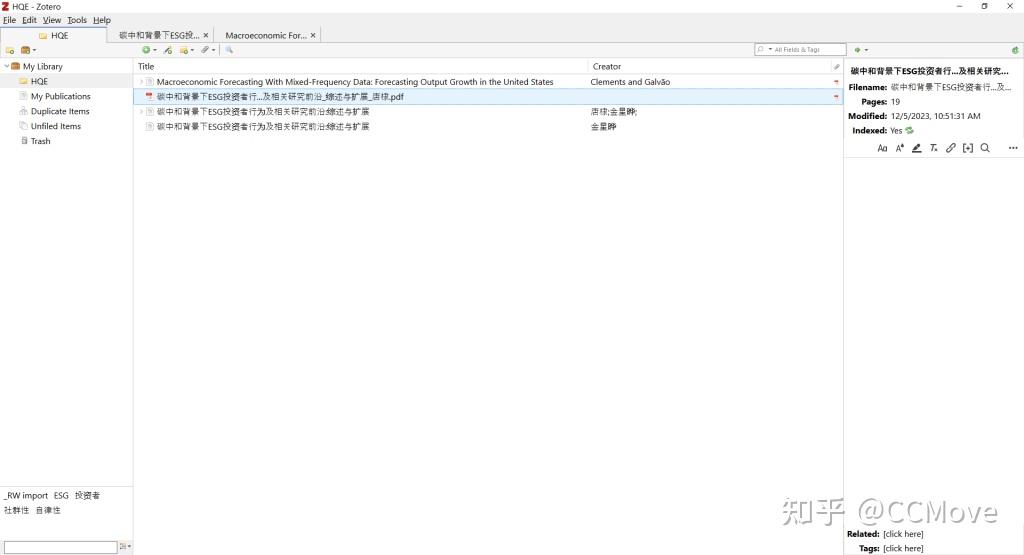Click the Aa format text button
Screen dimensions: 1024x555
(882, 148)
